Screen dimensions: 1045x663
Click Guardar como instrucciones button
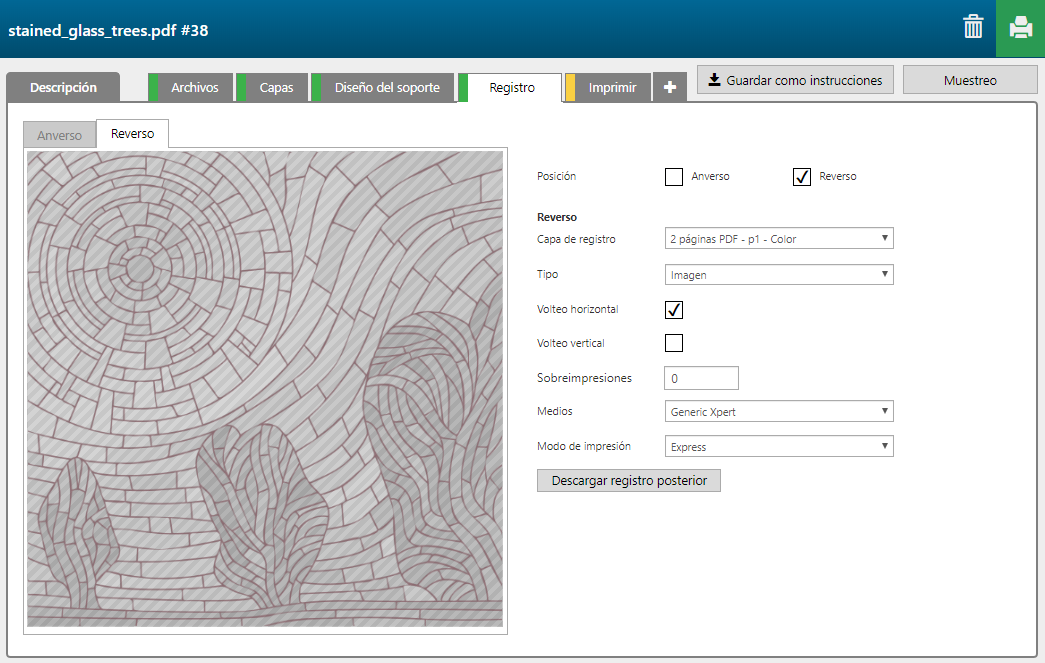click(x=795, y=80)
